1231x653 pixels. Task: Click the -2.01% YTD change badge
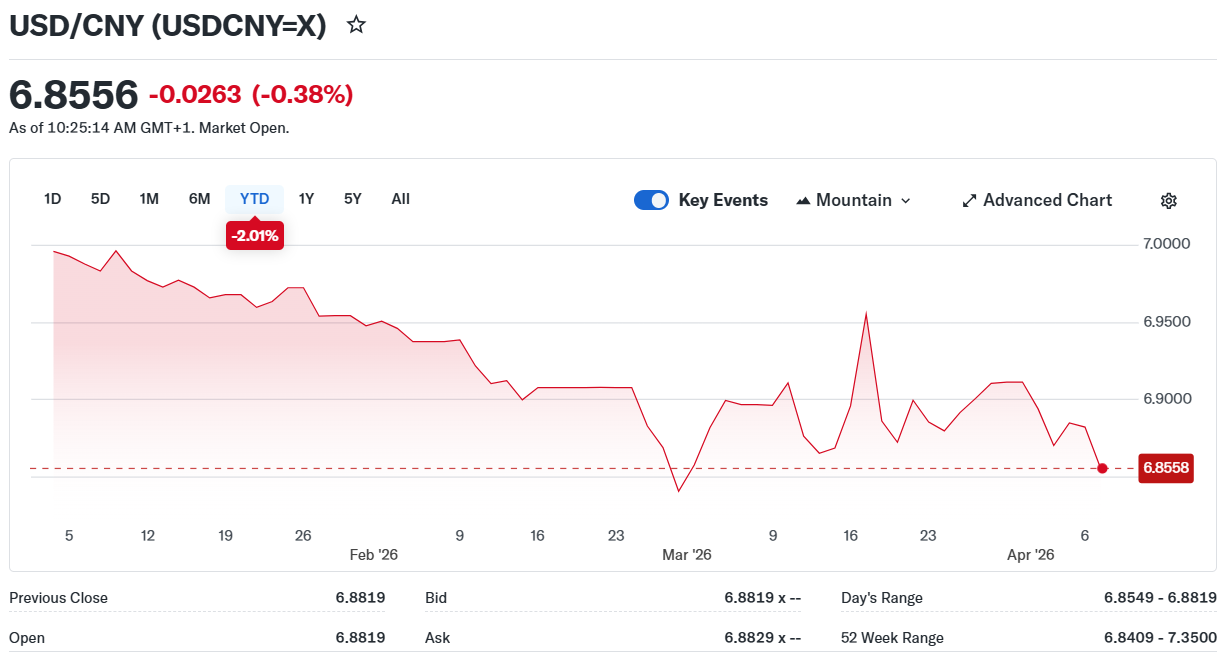(x=255, y=236)
